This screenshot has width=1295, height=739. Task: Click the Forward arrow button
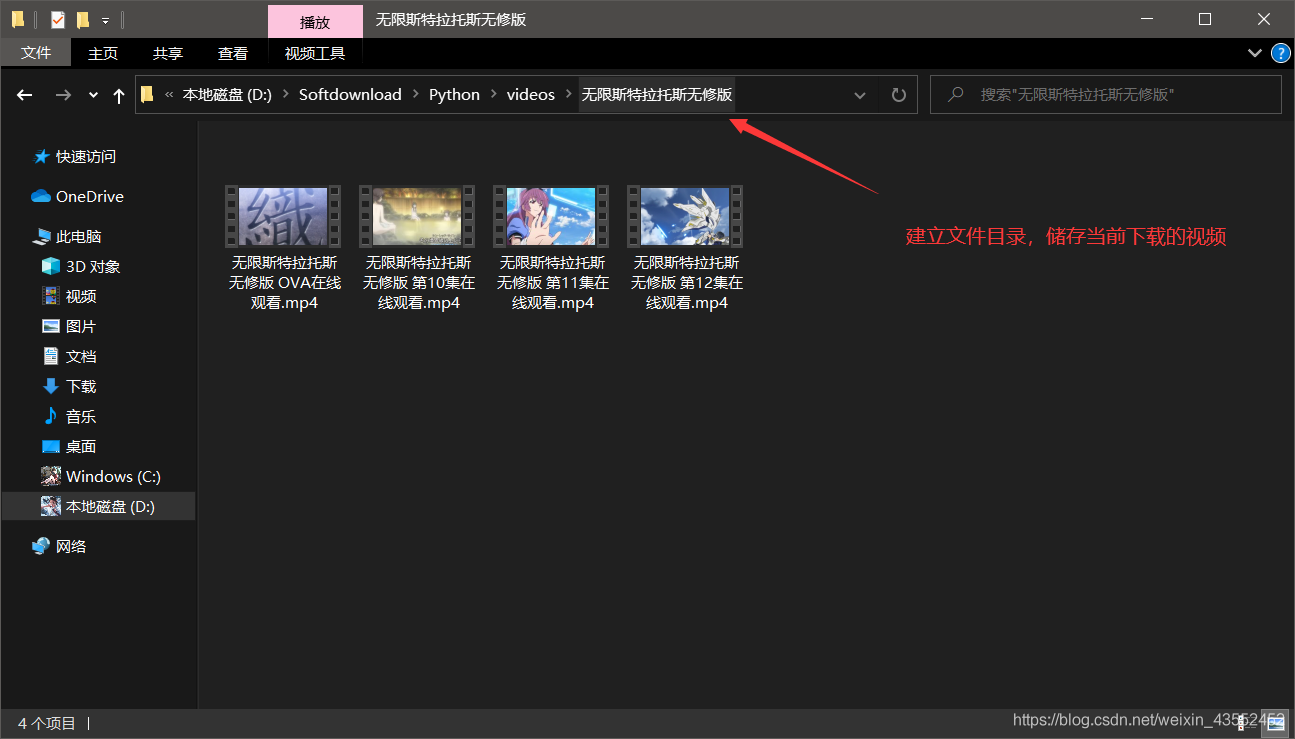[x=63, y=95]
